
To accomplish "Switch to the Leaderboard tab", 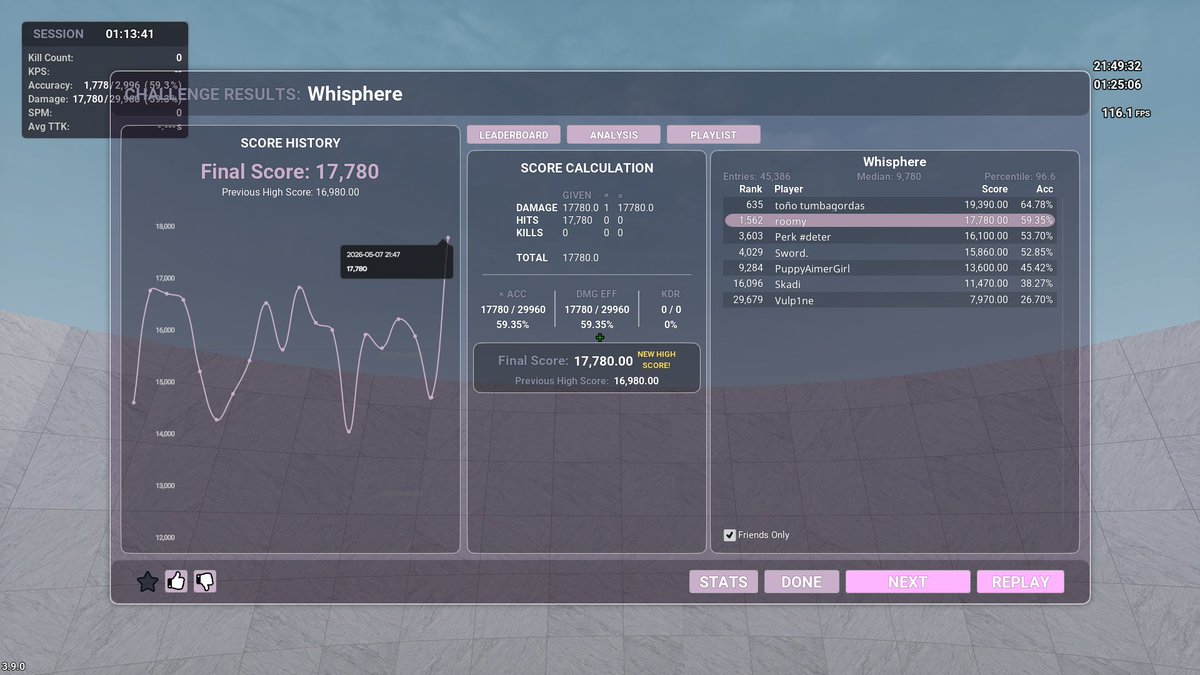I will [514, 135].
